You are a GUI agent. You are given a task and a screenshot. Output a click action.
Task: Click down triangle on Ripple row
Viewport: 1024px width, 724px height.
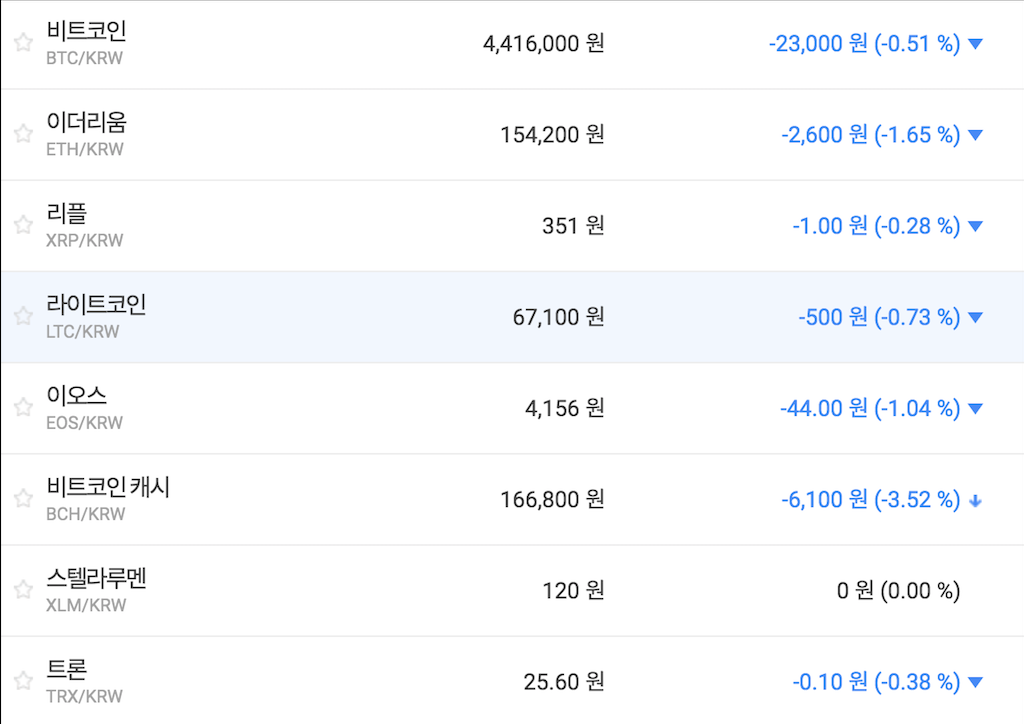pos(976,226)
